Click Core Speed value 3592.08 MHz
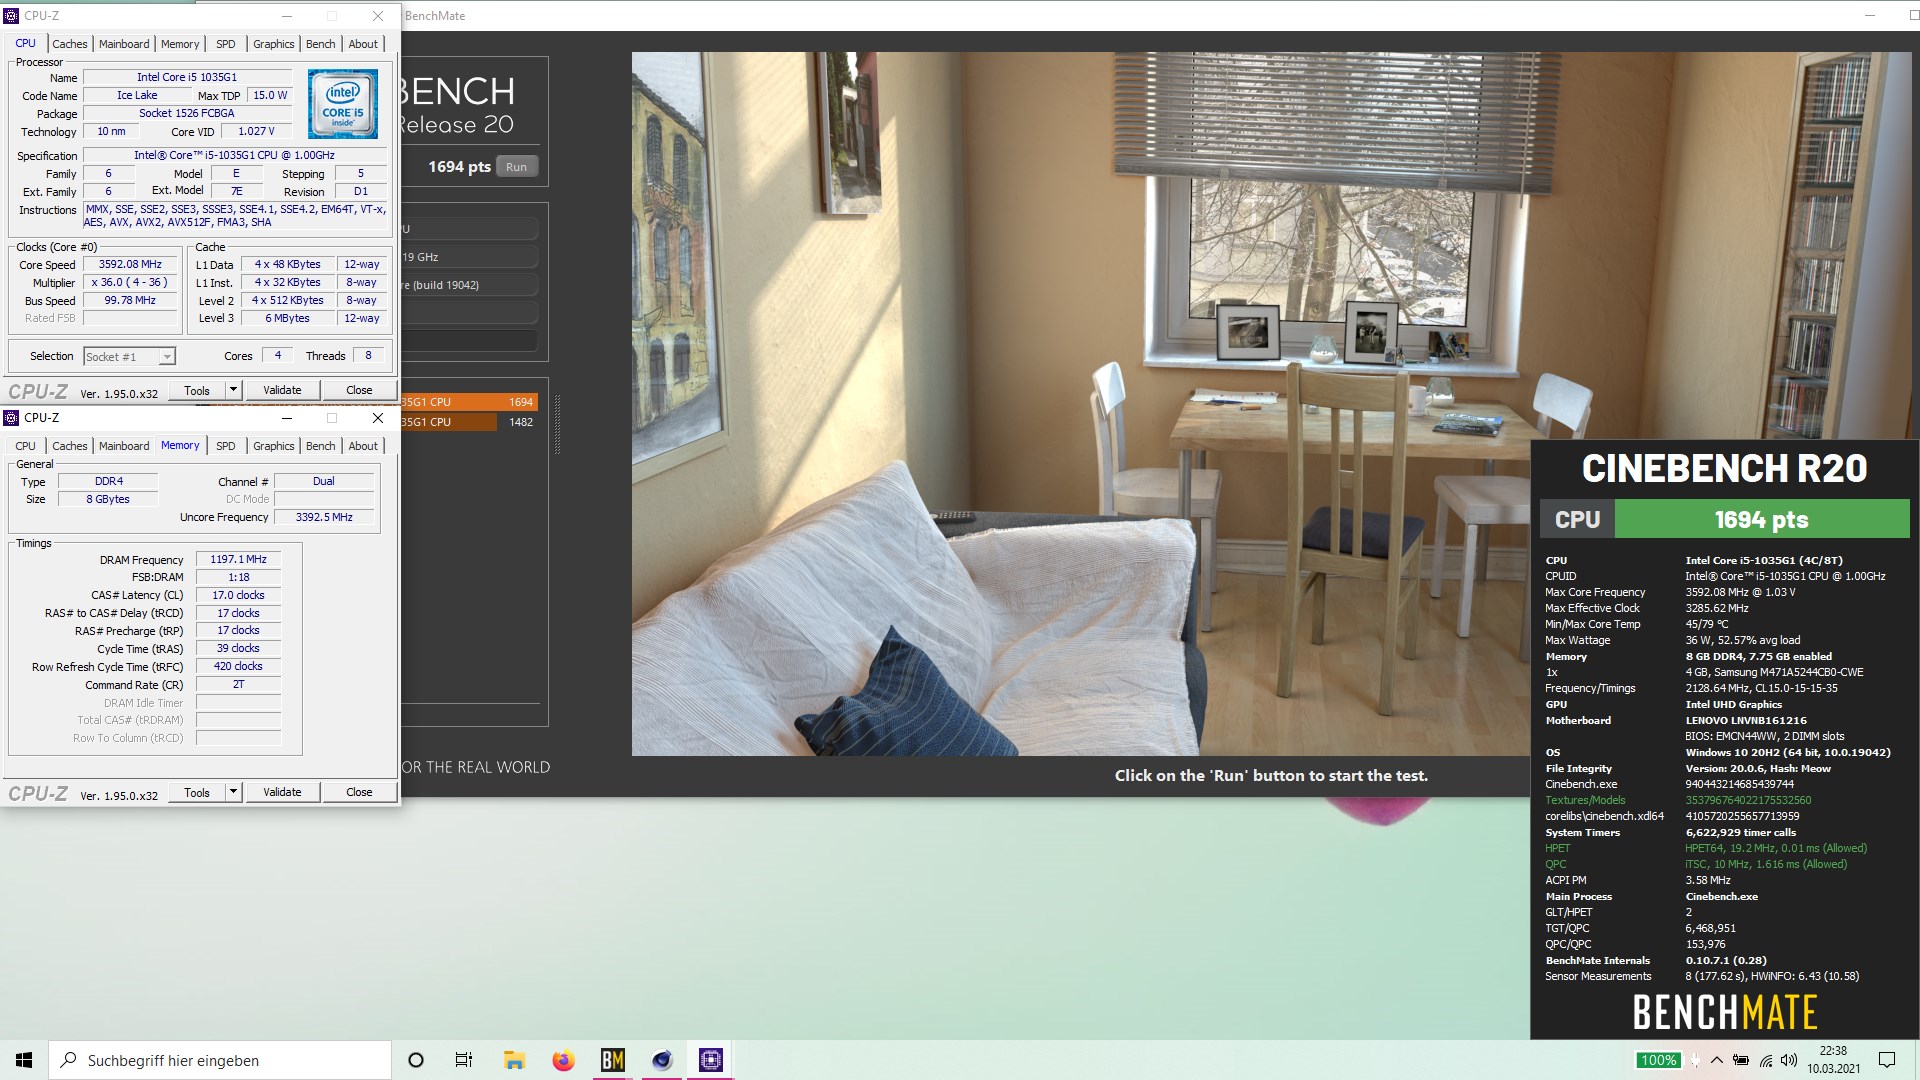1920x1080 pixels. 130,265
